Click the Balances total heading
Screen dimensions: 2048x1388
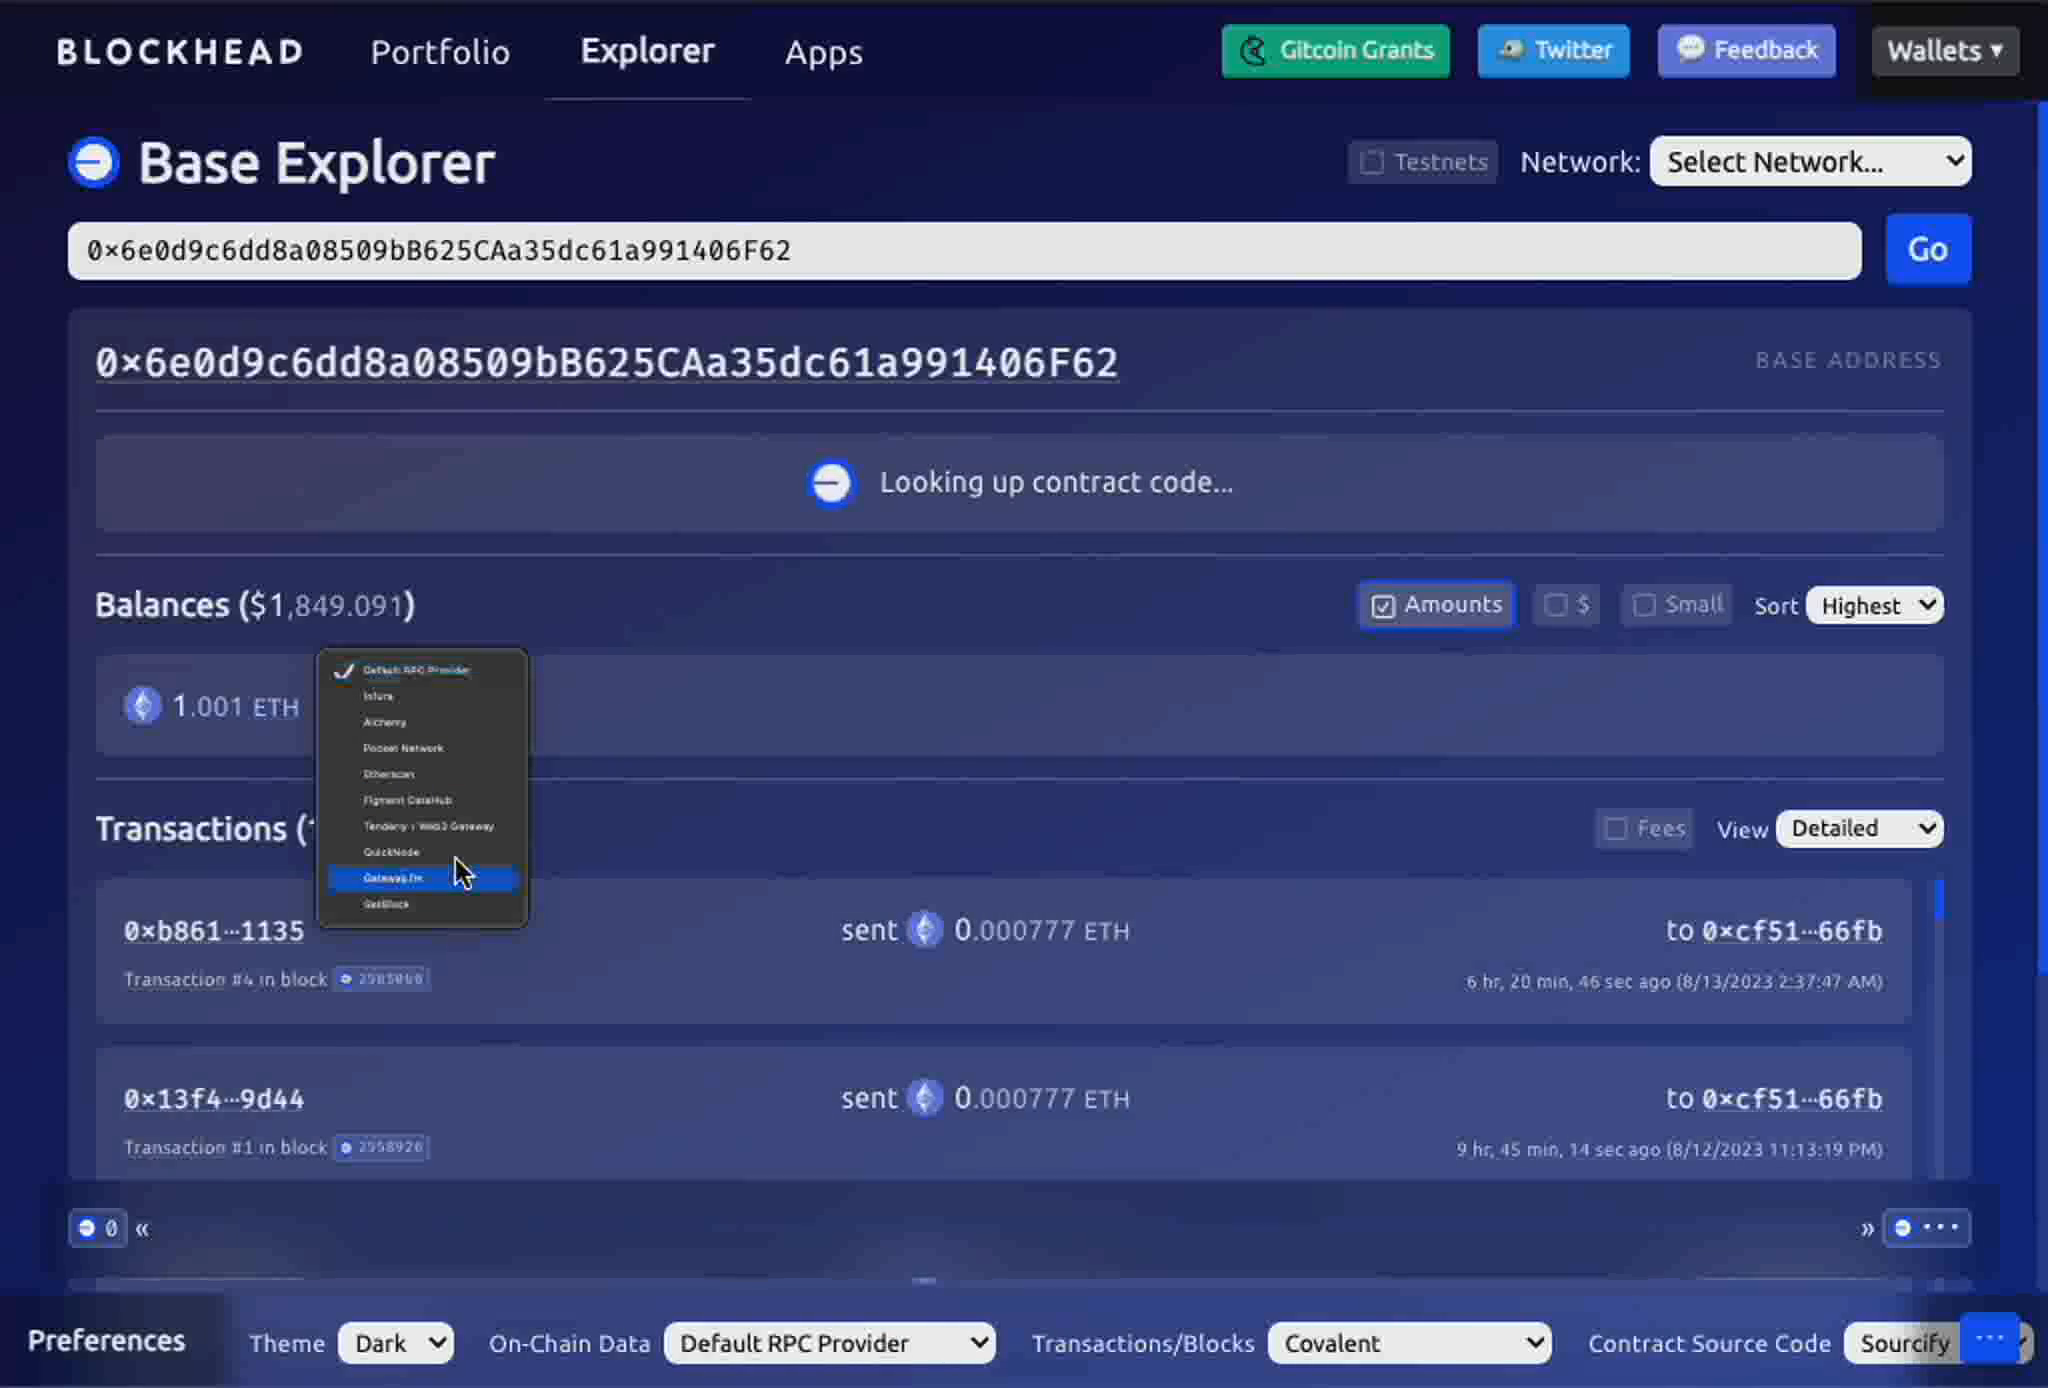pos(255,605)
